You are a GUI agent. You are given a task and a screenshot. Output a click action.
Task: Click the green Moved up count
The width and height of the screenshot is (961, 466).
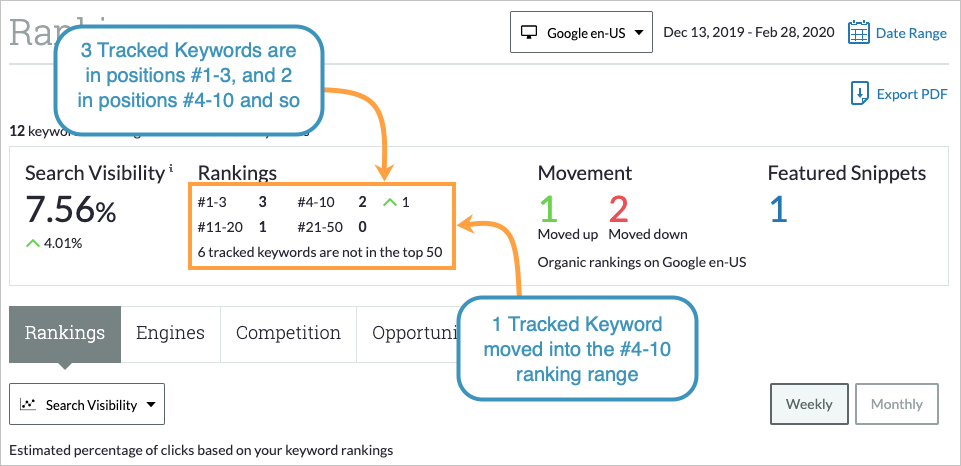click(547, 209)
